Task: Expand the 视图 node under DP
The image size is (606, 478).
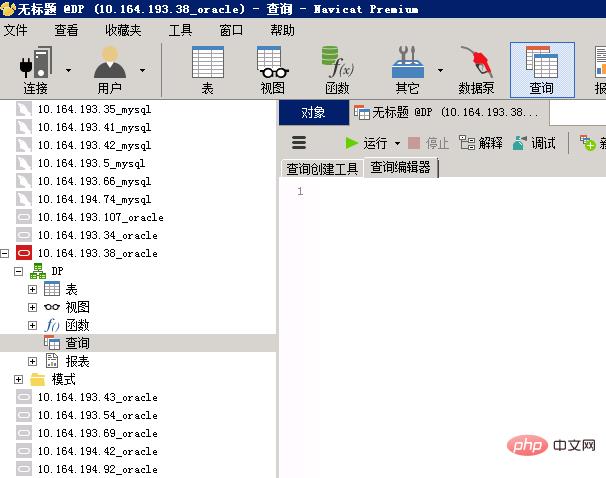Action: [32, 307]
